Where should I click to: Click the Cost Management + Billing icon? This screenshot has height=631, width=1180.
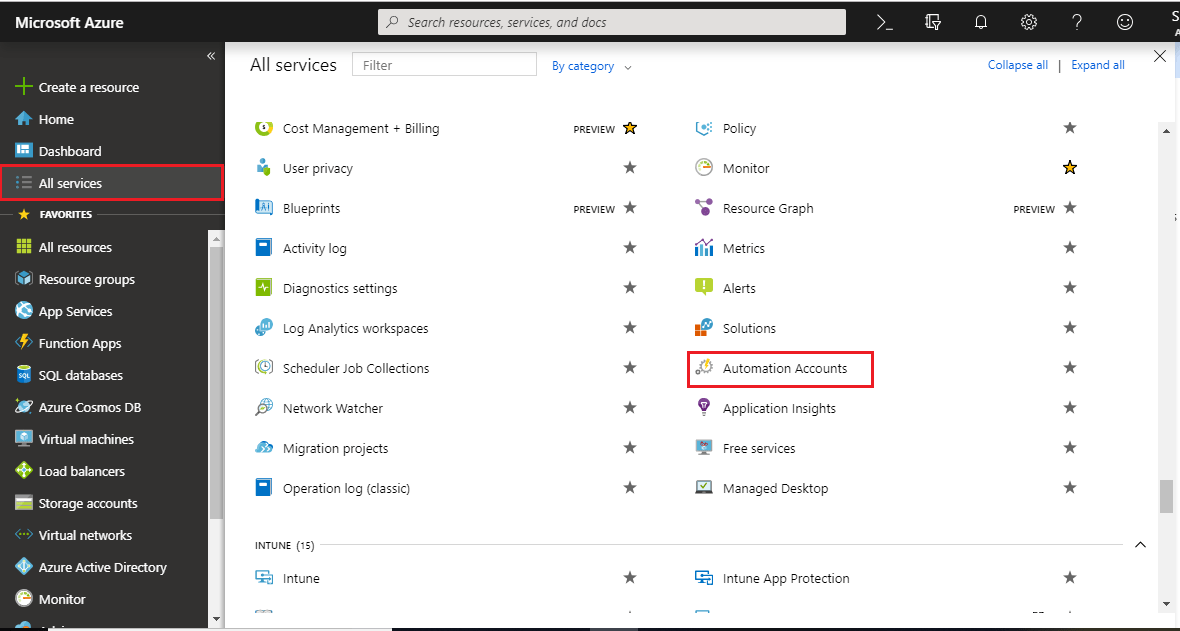click(263, 128)
